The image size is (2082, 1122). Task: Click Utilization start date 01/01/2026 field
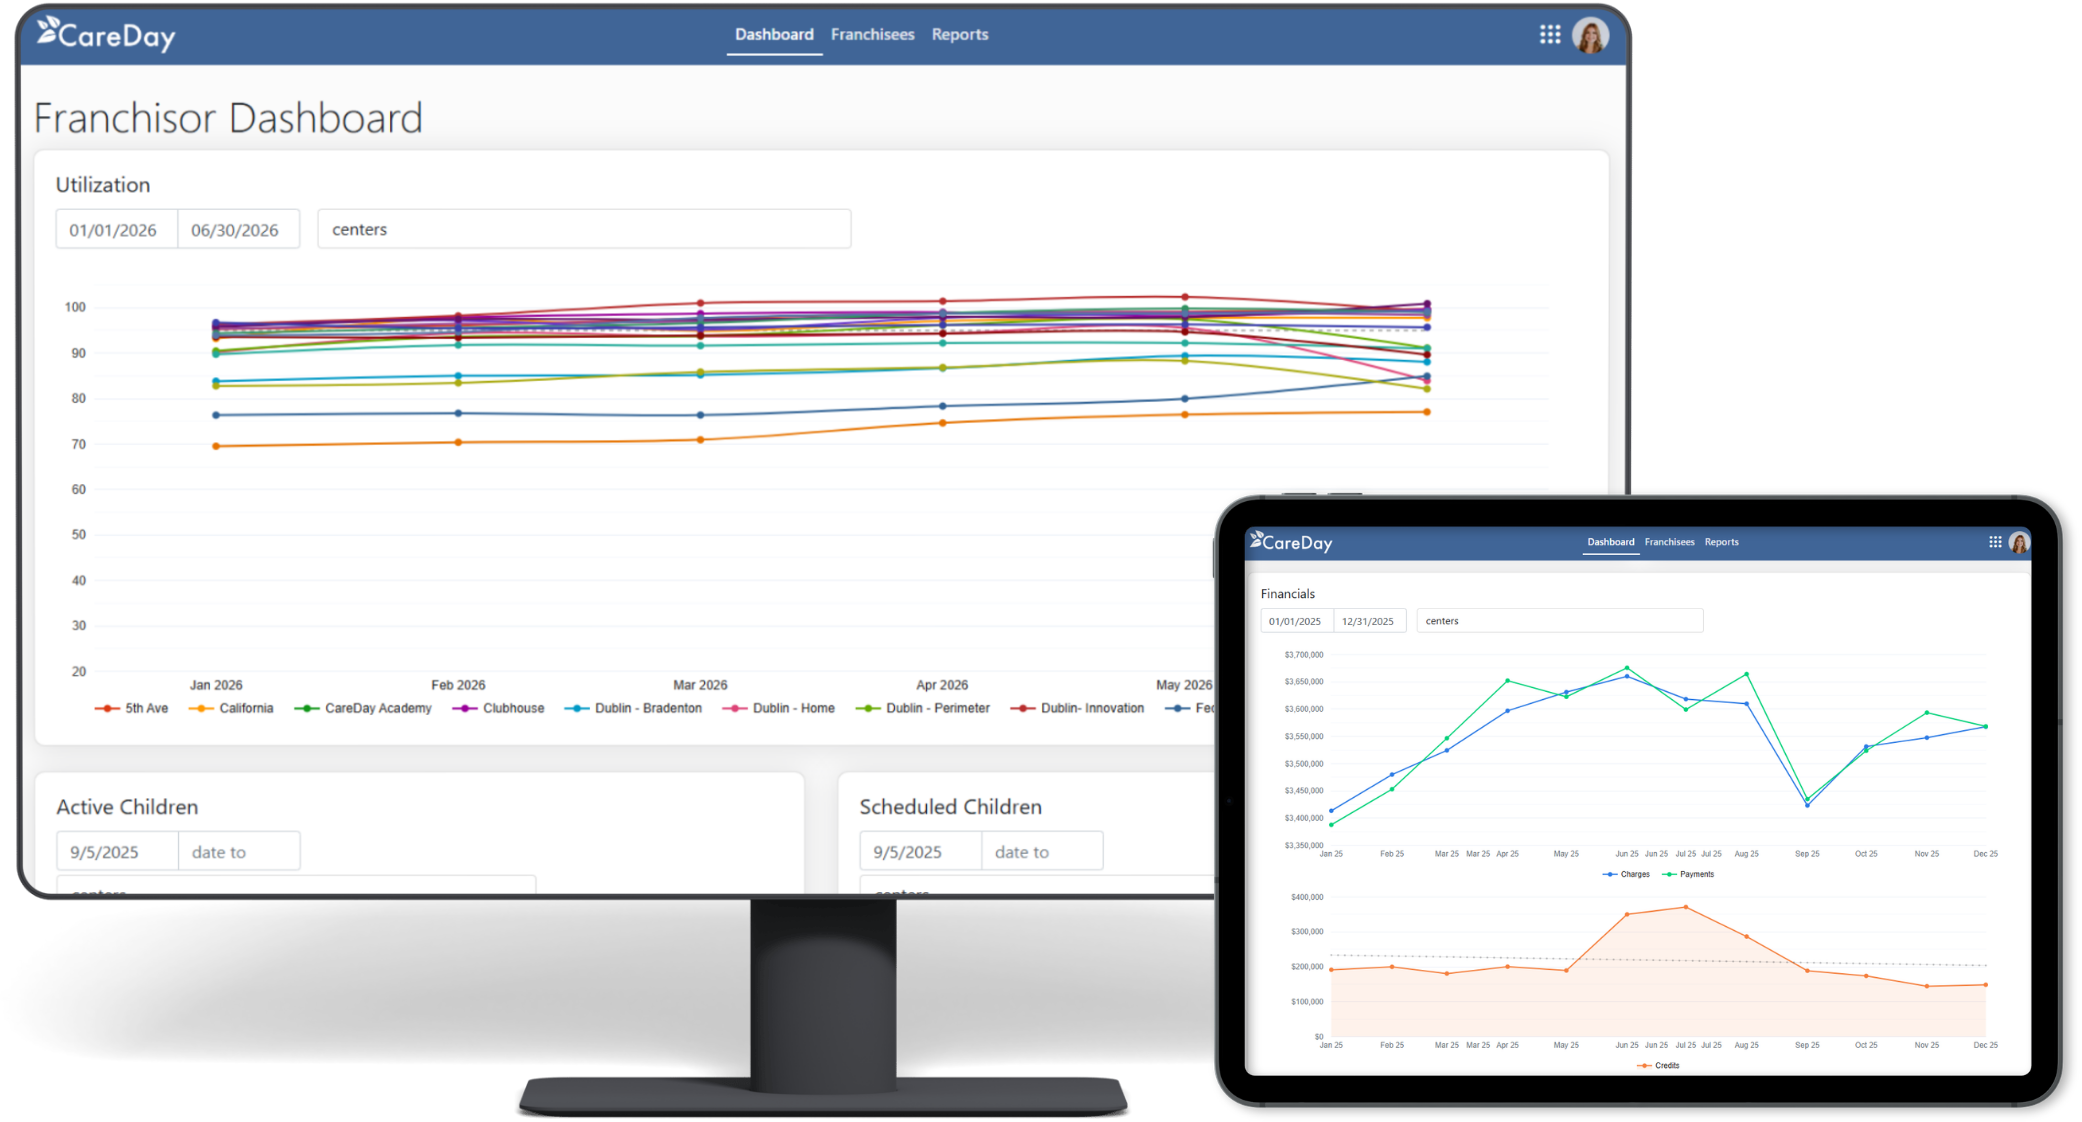tap(116, 230)
